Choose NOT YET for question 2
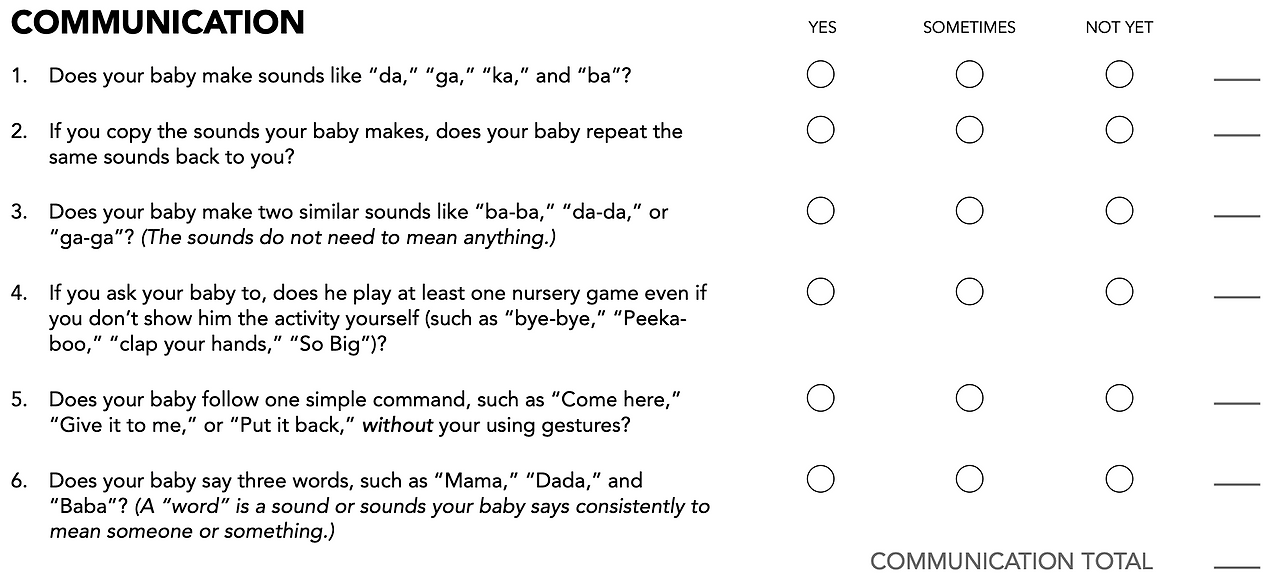This screenshot has width=1280, height=582. [x=1119, y=129]
